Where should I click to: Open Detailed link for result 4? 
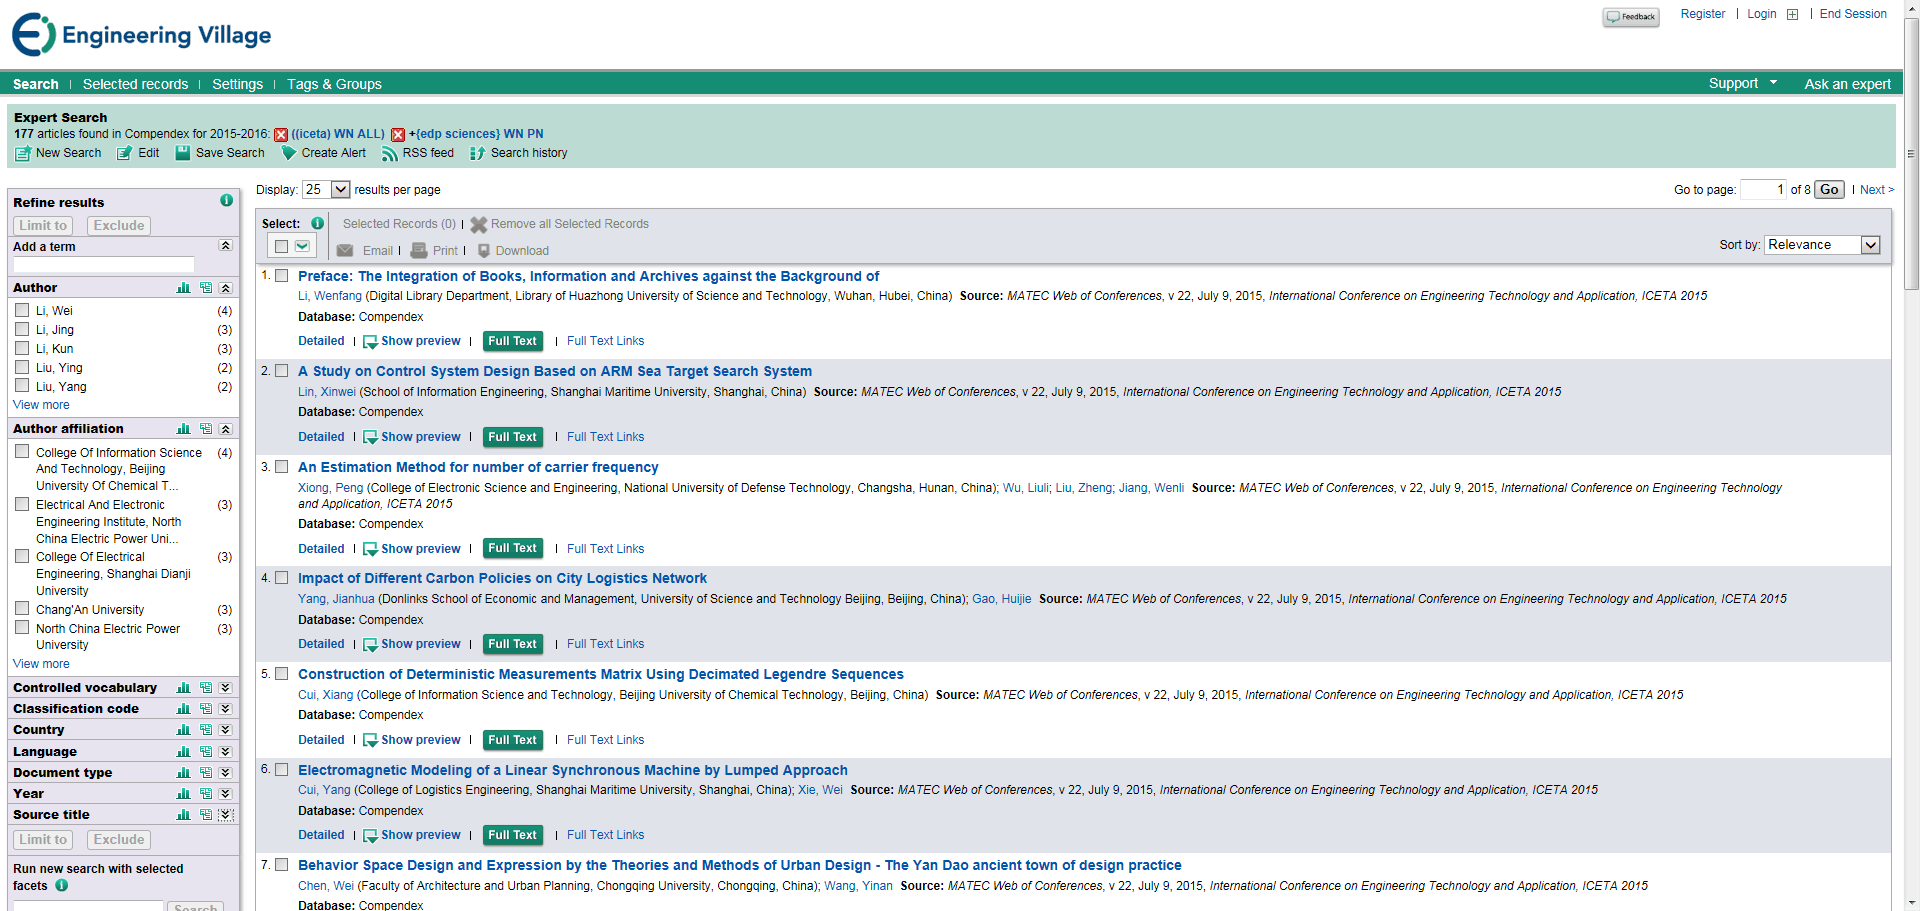coord(321,645)
